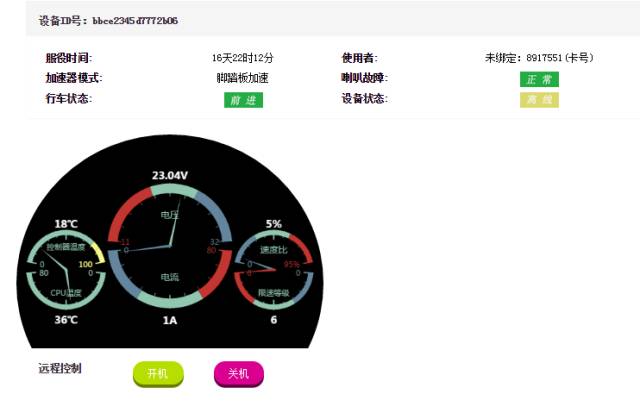
Task: Click the green 正常 horn status badge
Action: [x=539, y=79]
